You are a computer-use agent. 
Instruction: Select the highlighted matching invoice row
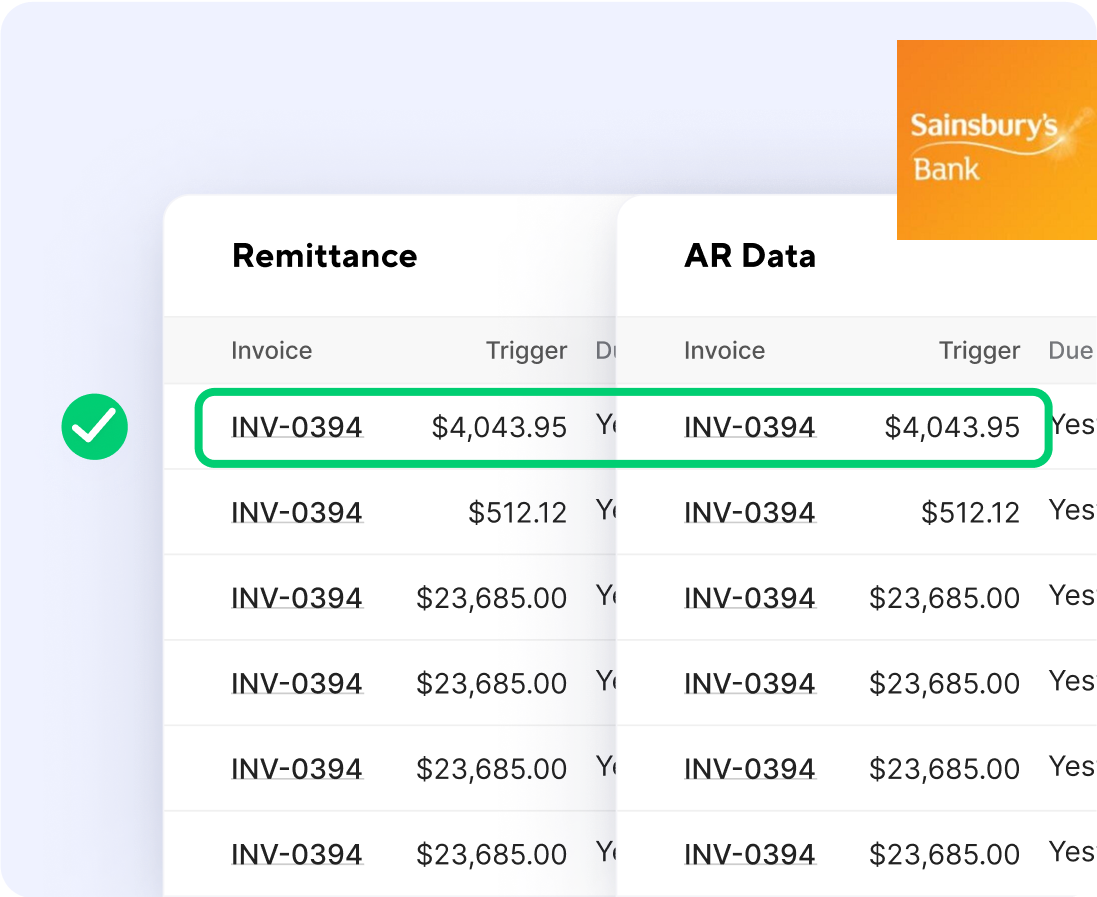(620, 426)
